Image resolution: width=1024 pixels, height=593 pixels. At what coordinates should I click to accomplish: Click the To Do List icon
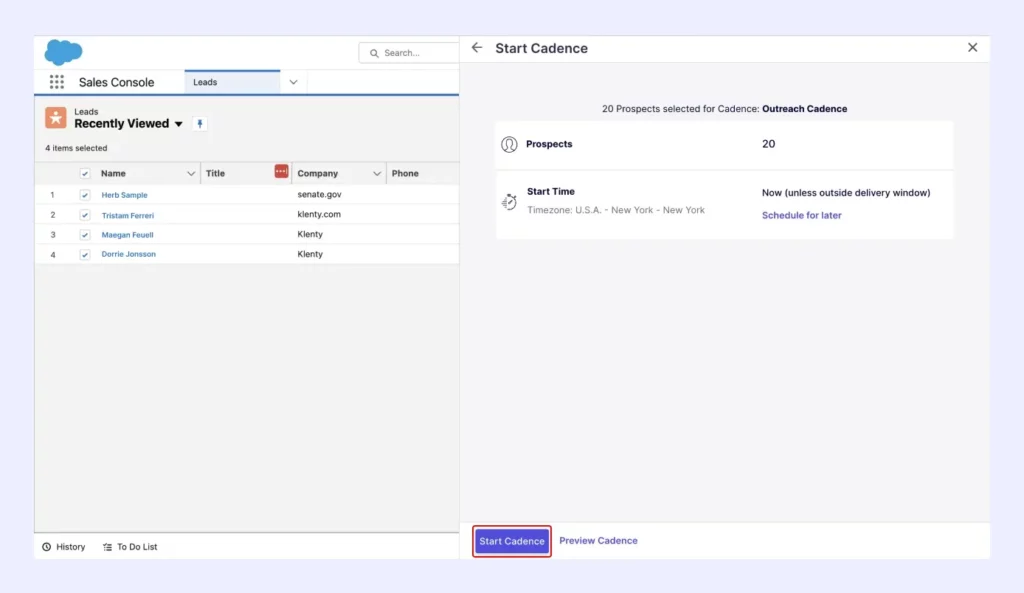coord(107,547)
